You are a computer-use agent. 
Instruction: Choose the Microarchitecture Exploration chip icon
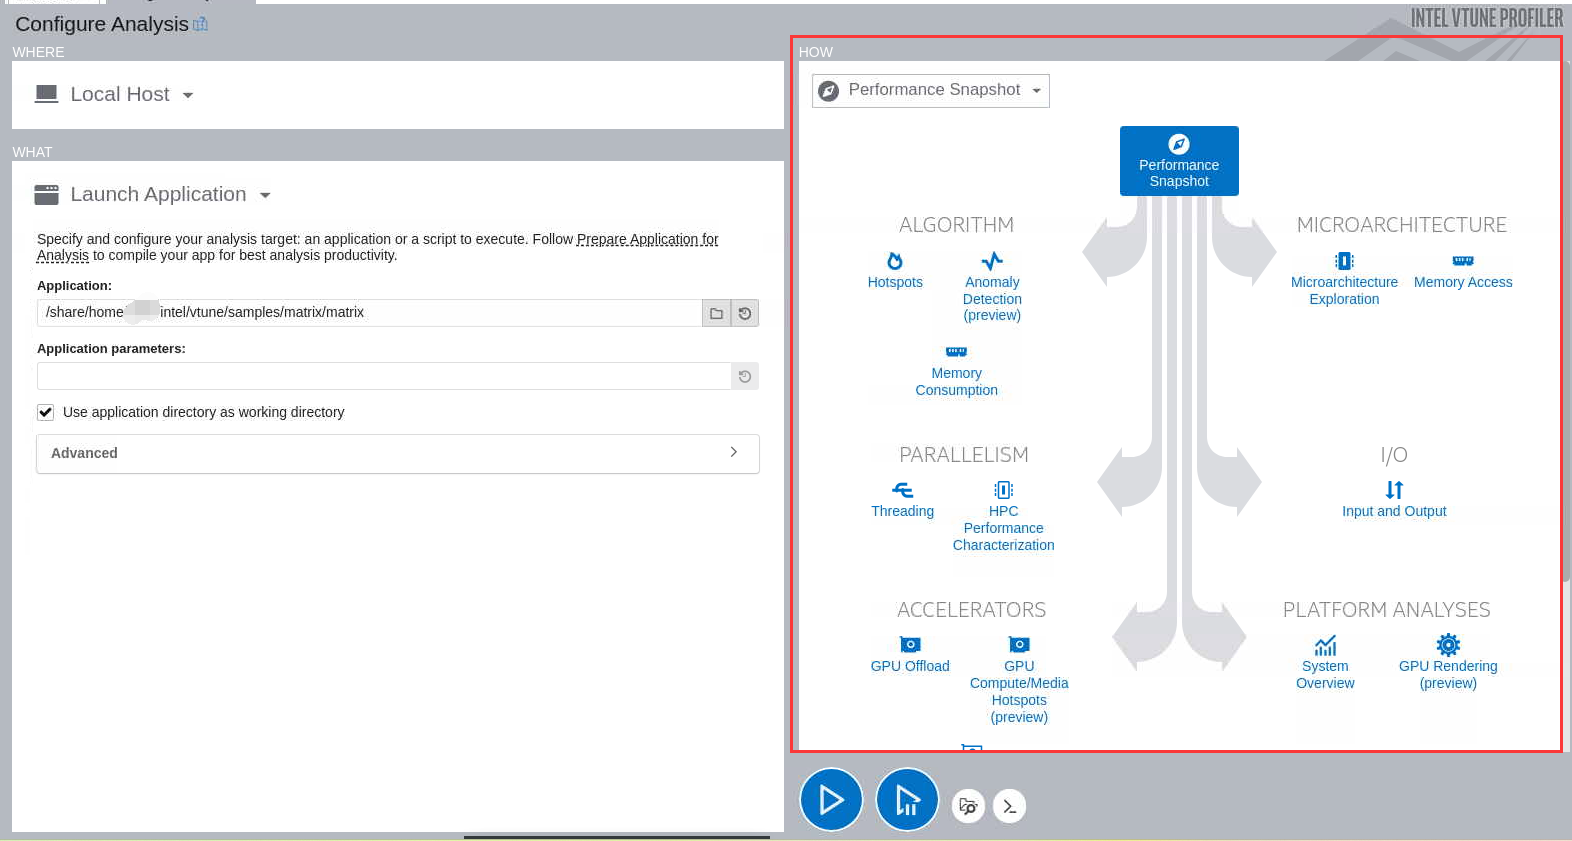1344,261
